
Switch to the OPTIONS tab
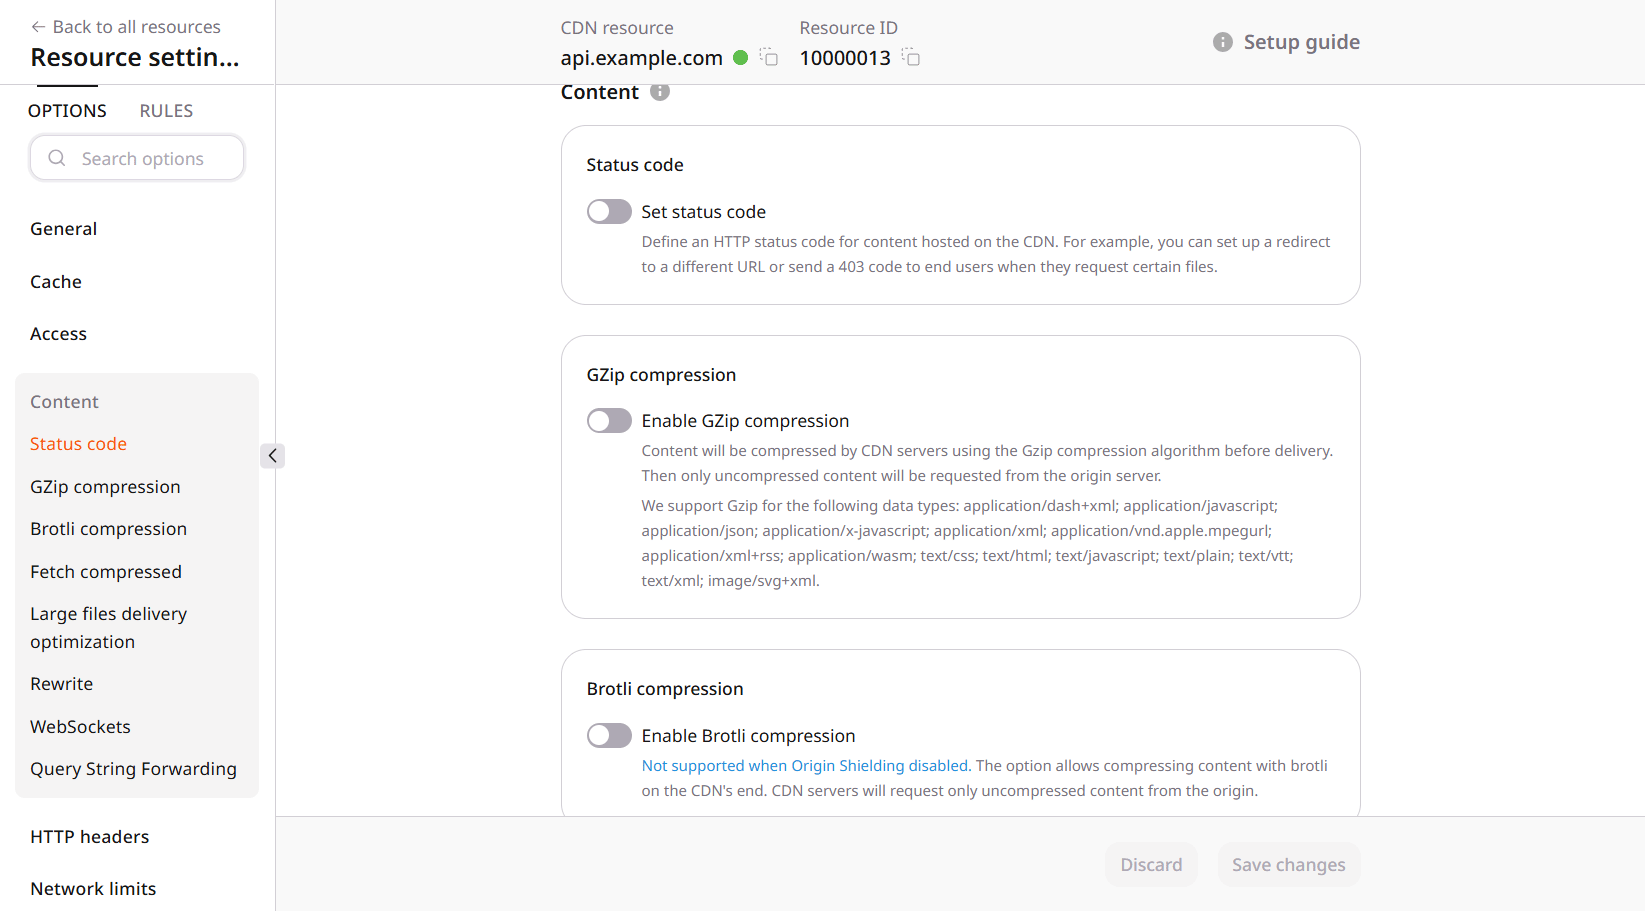67,111
